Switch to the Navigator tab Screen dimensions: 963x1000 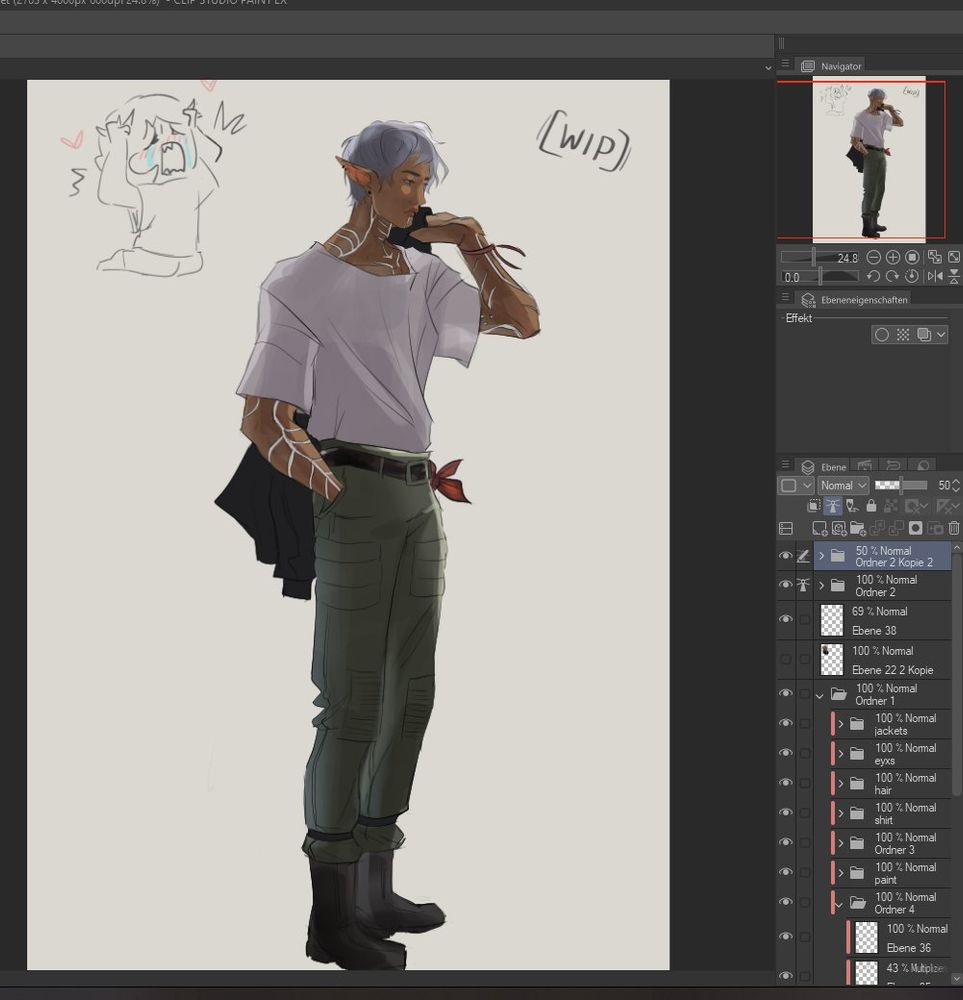pyautogui.click(x=831, y=66)
